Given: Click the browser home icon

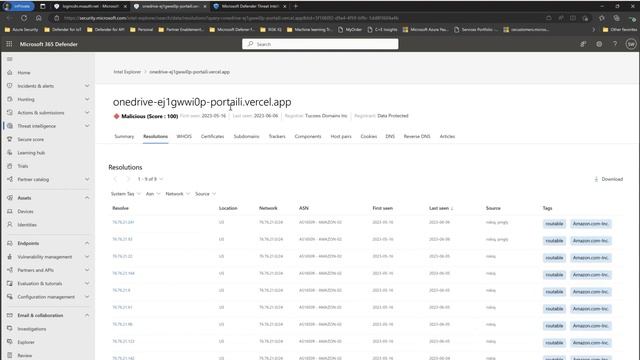Looking at the screenshot, I should coord(38,18).
